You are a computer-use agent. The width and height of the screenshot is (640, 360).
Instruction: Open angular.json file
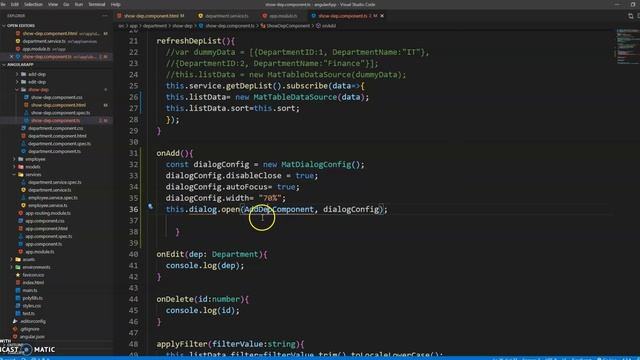31,337
